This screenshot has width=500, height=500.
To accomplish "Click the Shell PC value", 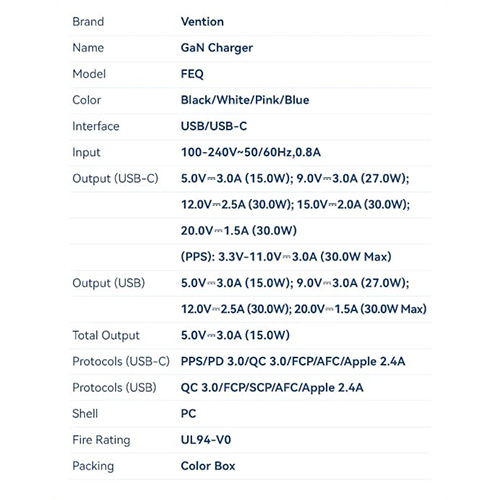I will tap(188, 414).
